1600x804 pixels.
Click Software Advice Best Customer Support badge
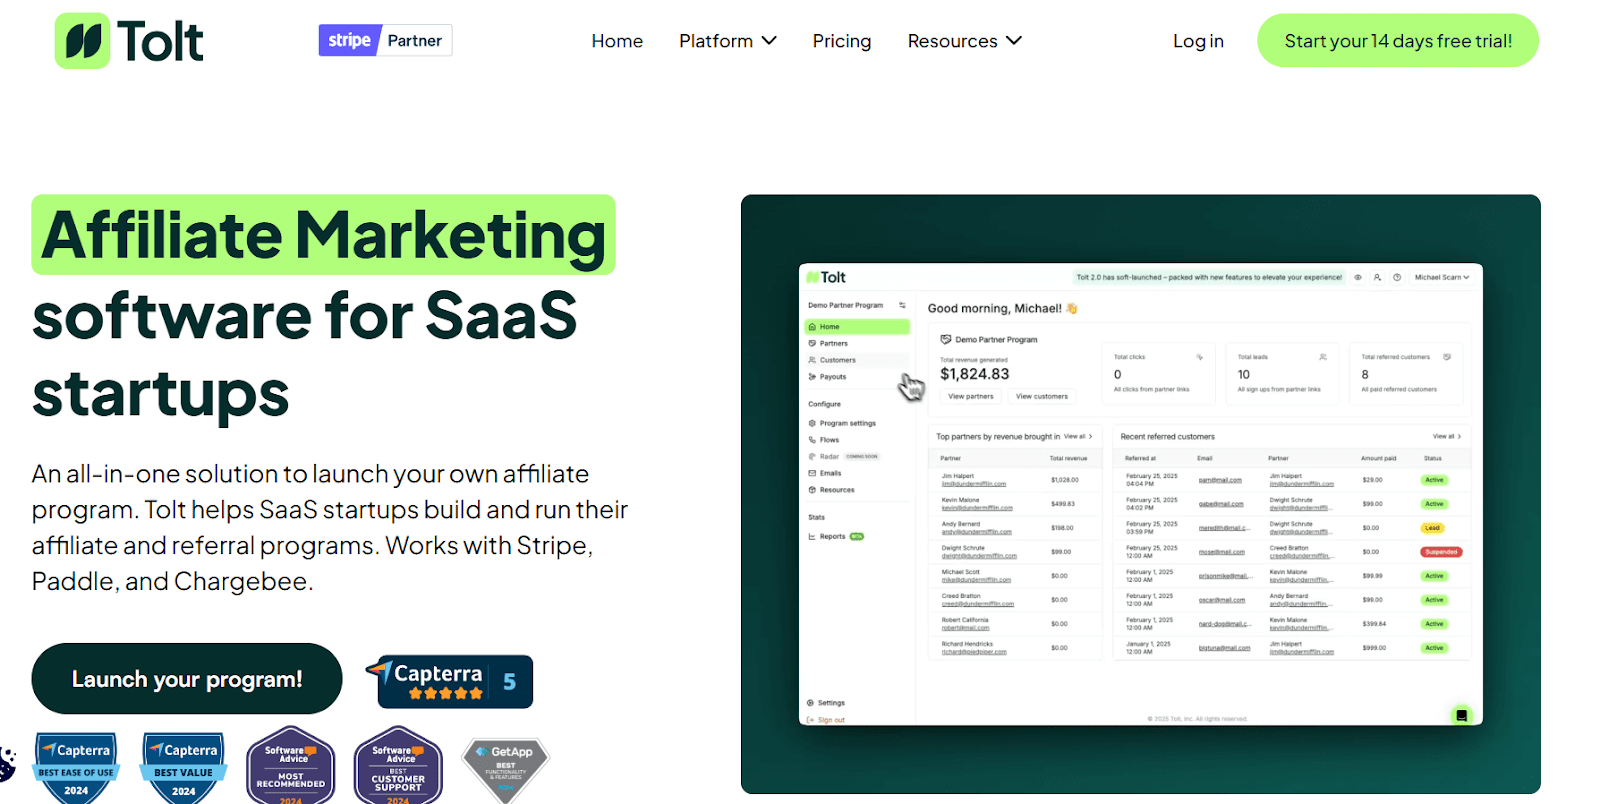[x=398, y=766]
